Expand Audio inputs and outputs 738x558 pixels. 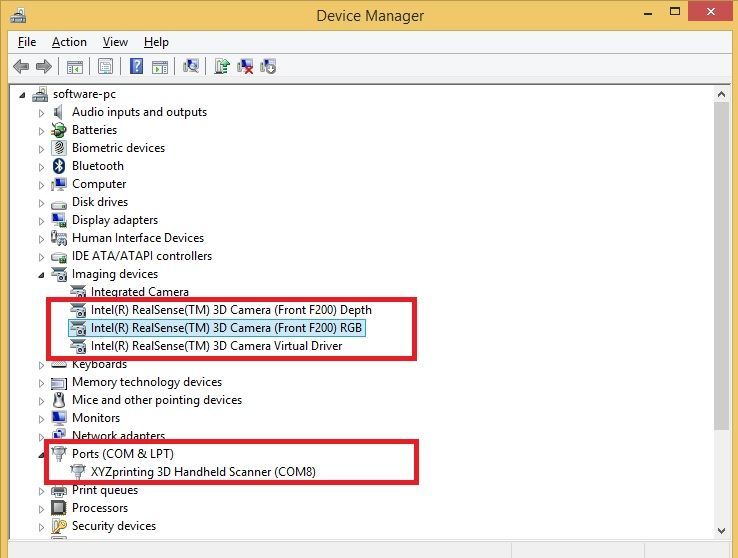[x=41, y=113]
